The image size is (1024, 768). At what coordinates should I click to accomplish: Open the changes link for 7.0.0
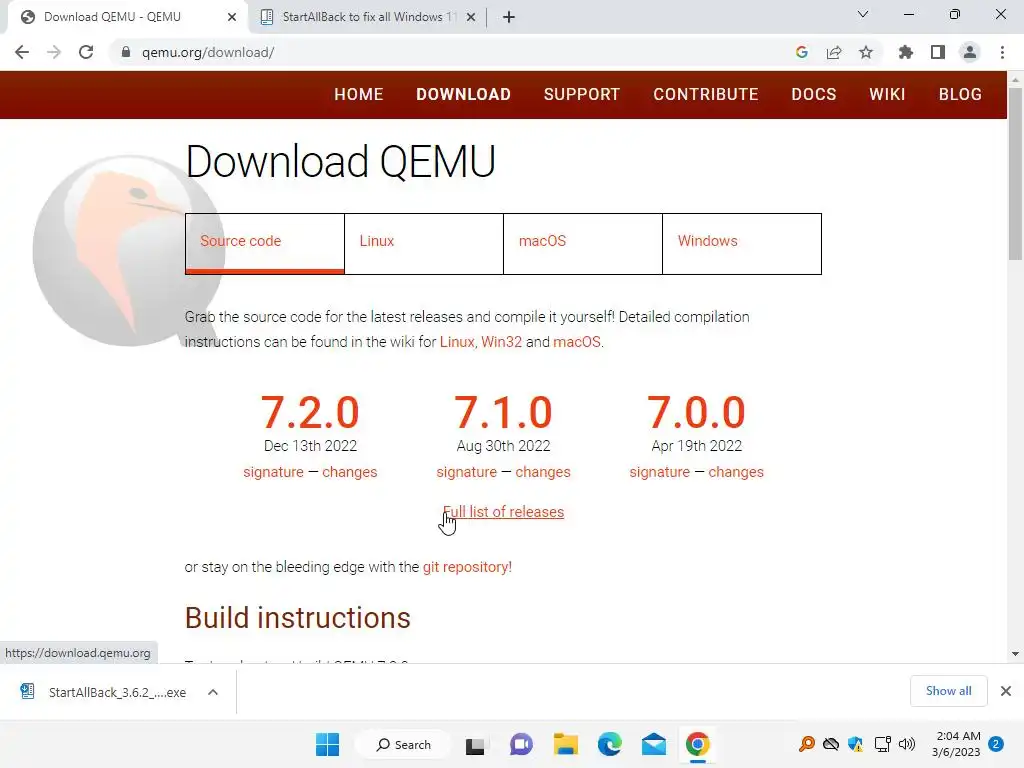pyautogui.click(x=736, y=472)
